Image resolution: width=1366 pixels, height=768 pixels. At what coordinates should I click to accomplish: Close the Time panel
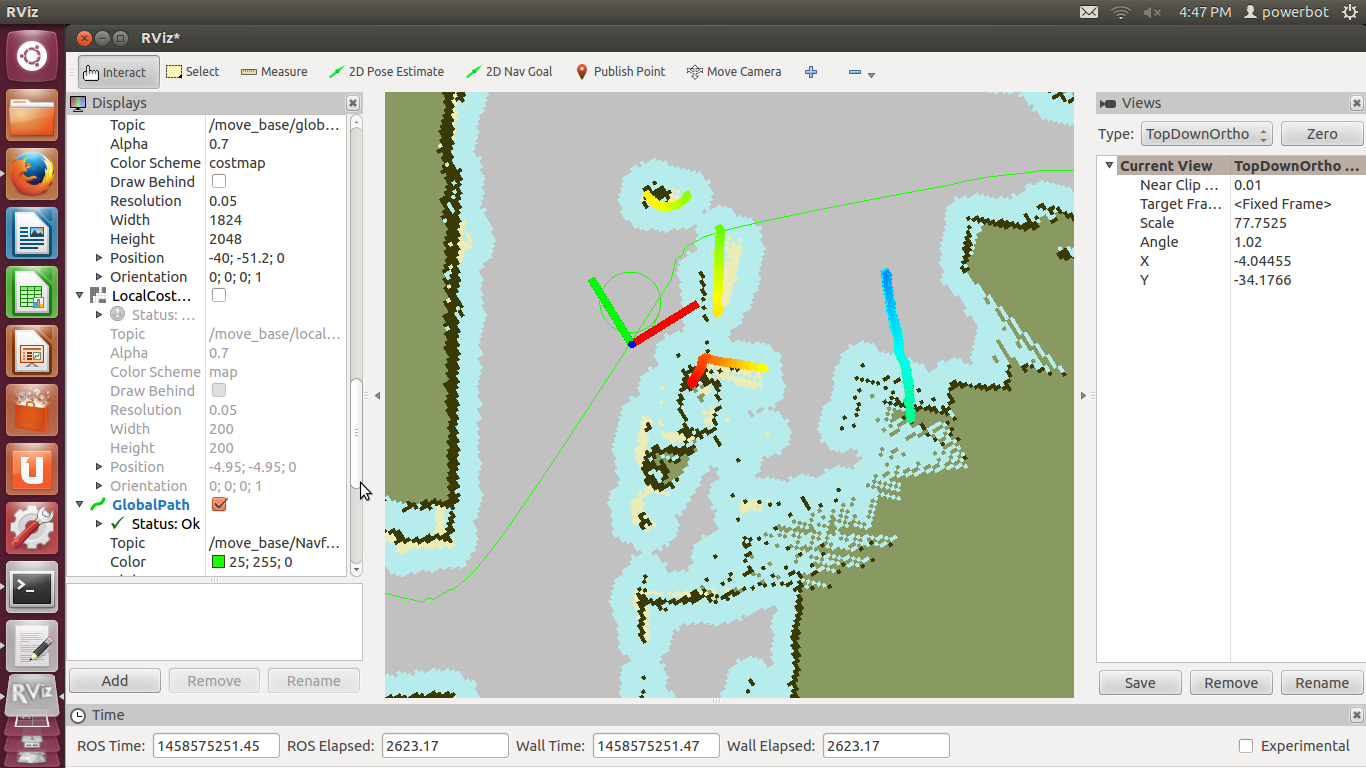click(x=1356, y=715)
